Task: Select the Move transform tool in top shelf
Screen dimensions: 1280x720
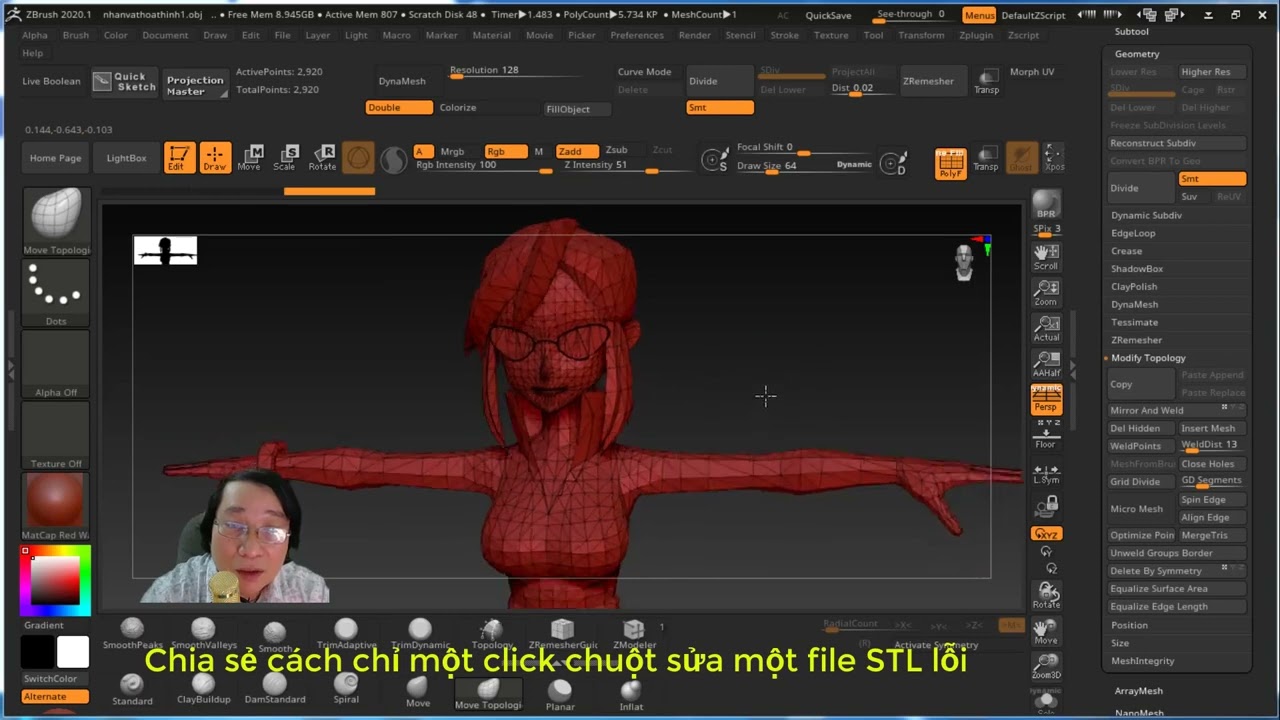Action: (250, 157)
